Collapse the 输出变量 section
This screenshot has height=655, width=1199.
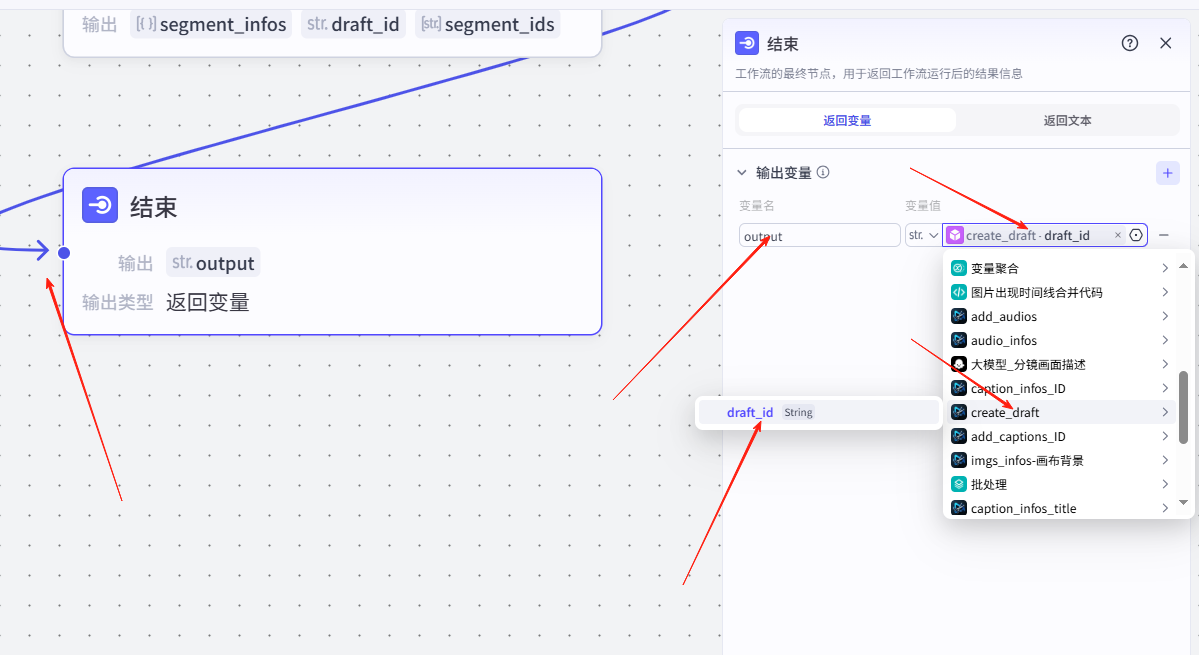point(742,173)
